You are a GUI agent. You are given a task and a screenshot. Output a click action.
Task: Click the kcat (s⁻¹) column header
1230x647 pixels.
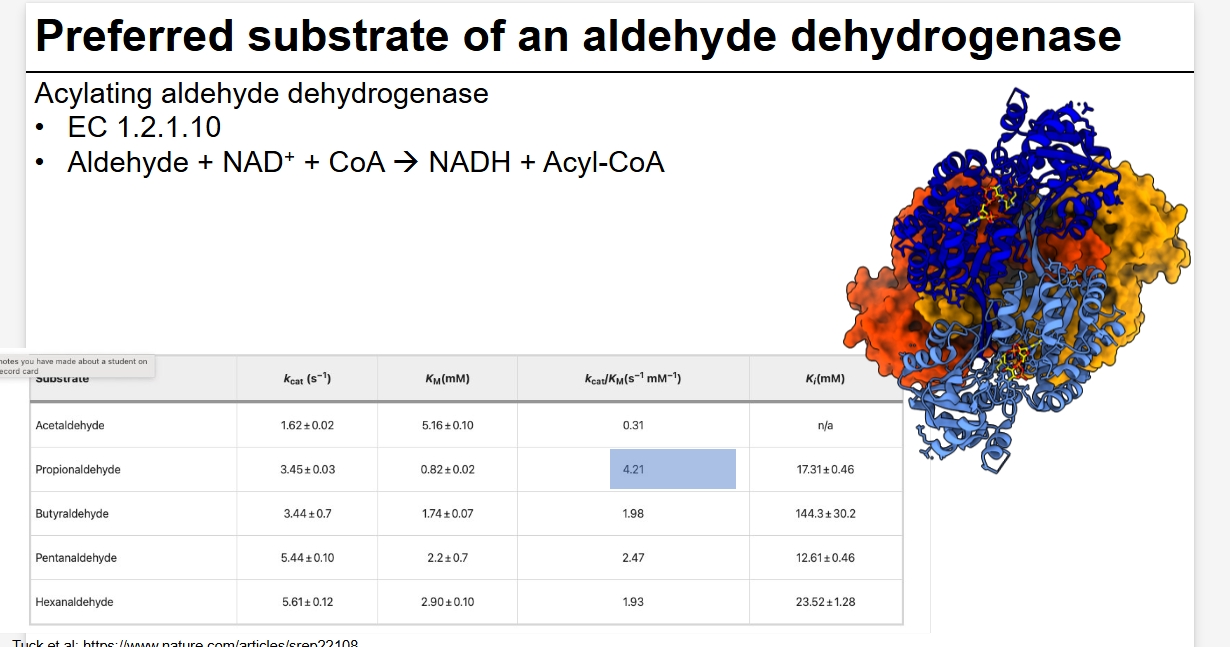(x=307, y=379)
